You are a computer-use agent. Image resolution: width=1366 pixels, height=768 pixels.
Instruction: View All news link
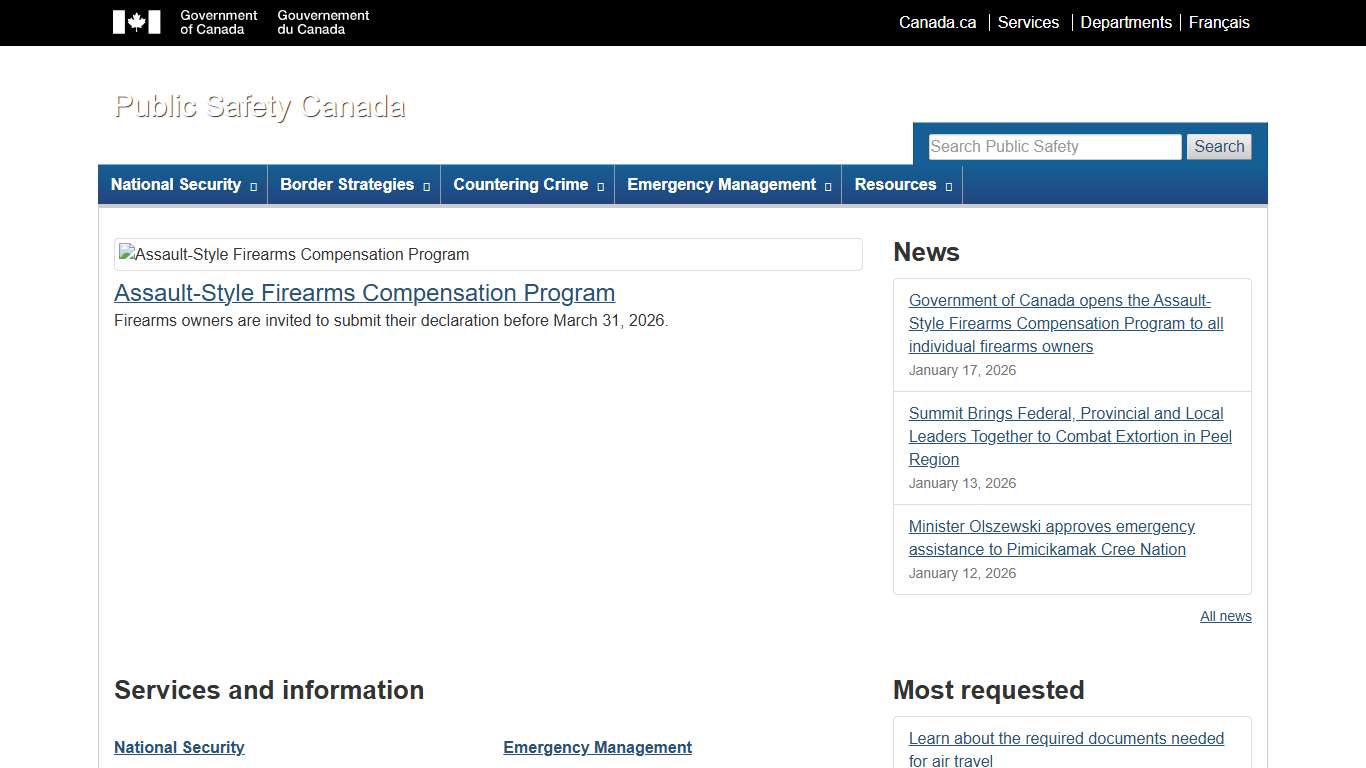(1225, 616)
